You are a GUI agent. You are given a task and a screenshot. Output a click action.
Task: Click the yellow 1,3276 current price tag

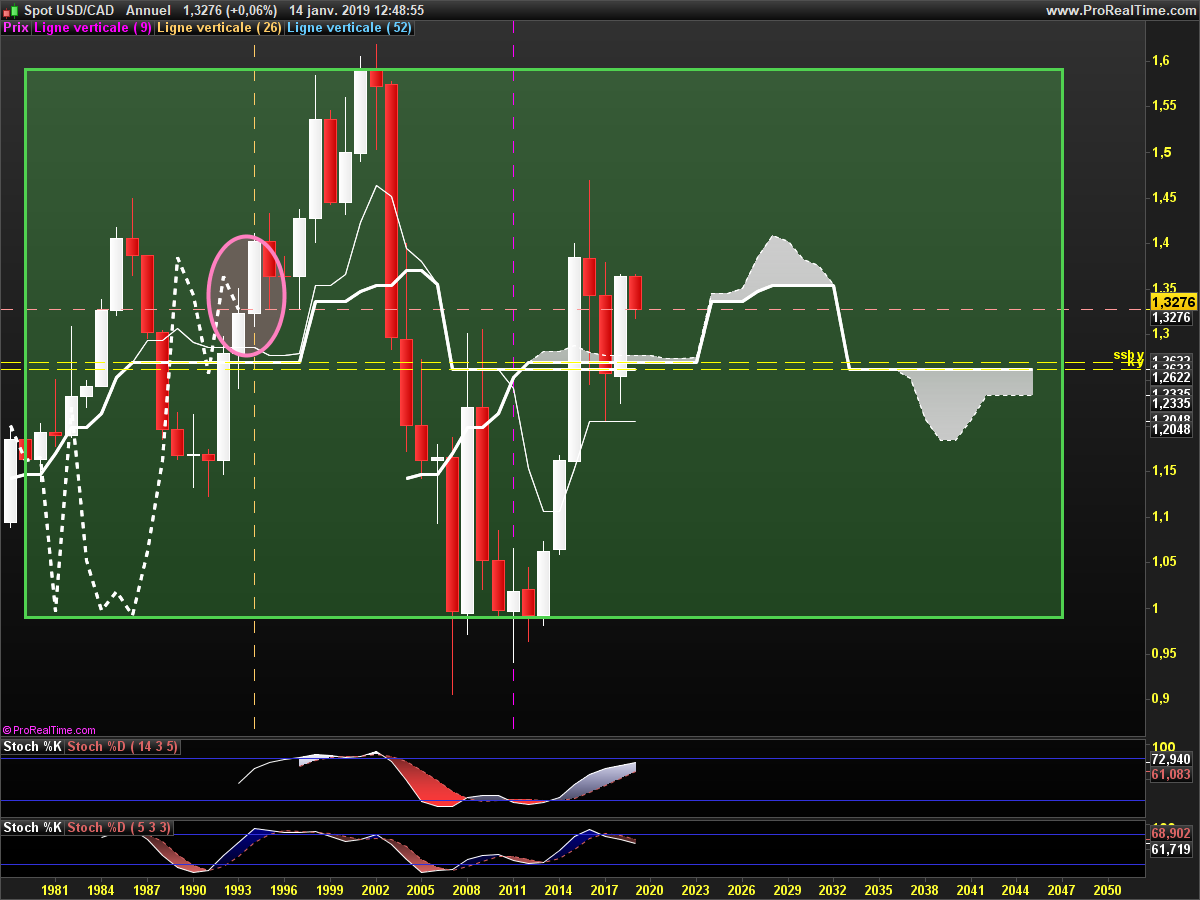[x=1172, y=302]
